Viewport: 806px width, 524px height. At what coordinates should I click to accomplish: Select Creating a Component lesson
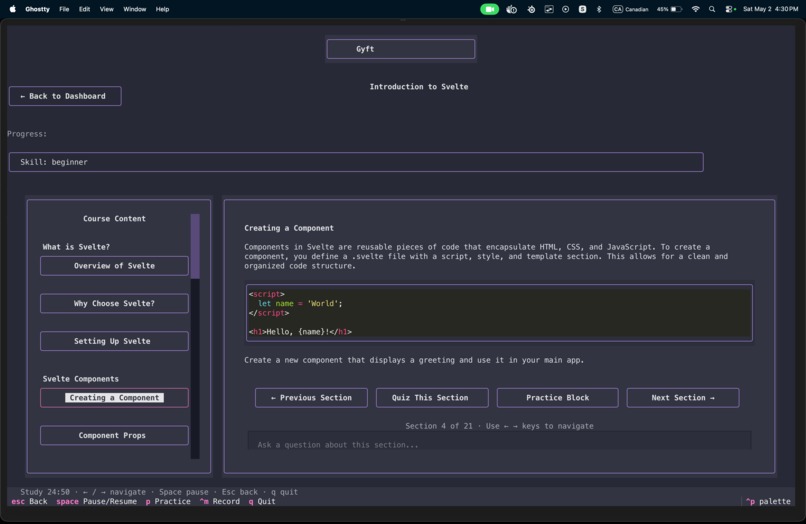click(114, 397)
